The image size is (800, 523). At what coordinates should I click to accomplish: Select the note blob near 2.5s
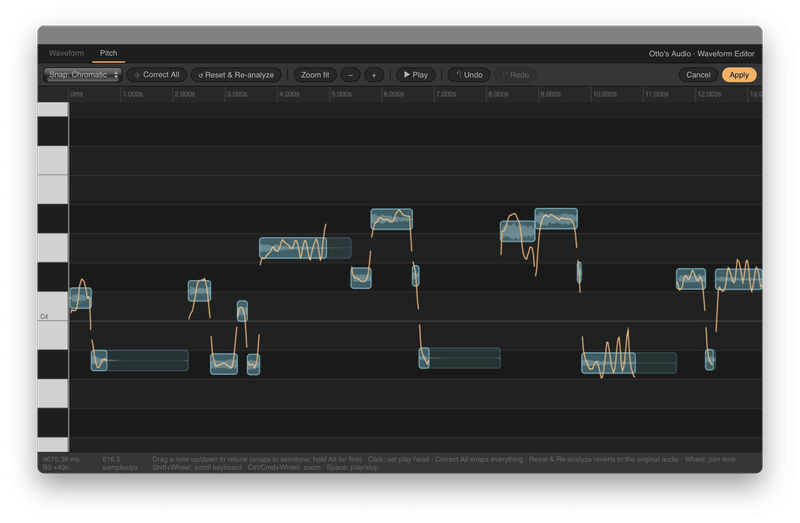(x=199, y=291)
